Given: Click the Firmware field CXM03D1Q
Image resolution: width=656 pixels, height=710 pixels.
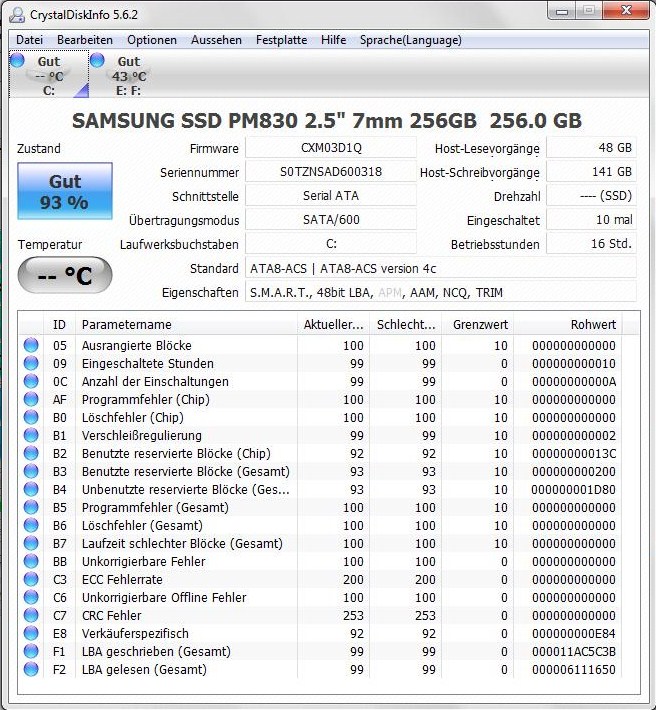Looking at the screenshot, I should (331, 148).
